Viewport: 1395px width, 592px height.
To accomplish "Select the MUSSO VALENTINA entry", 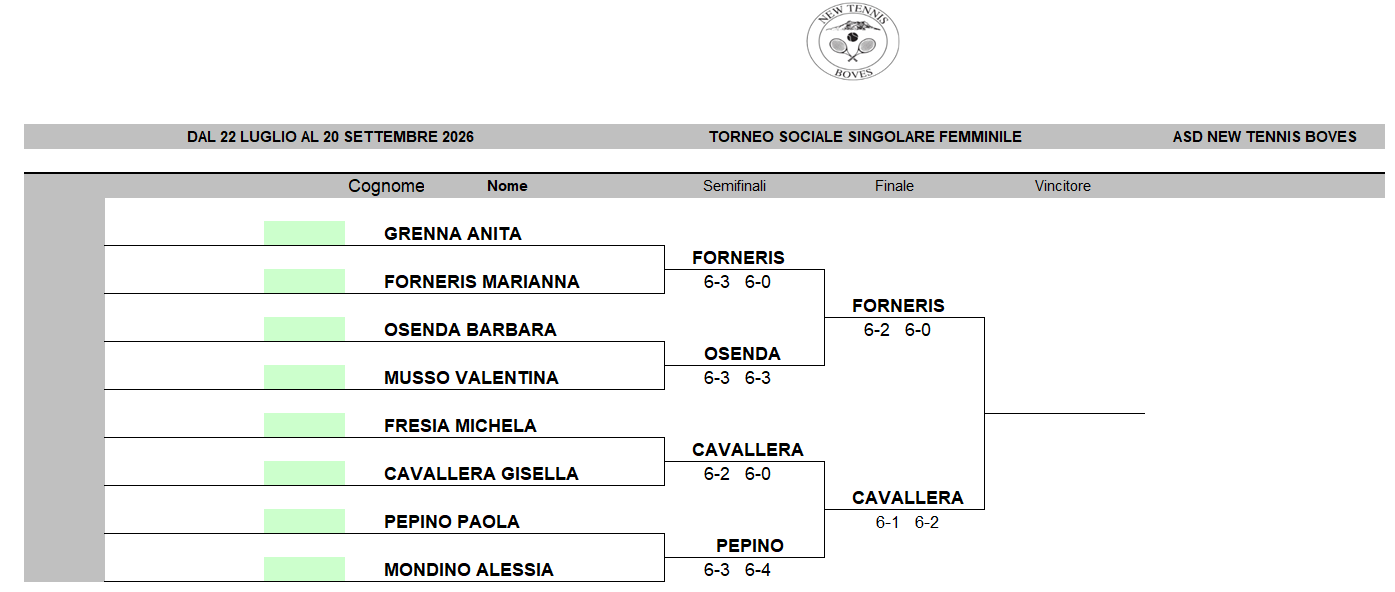I will tap(471, 378).
